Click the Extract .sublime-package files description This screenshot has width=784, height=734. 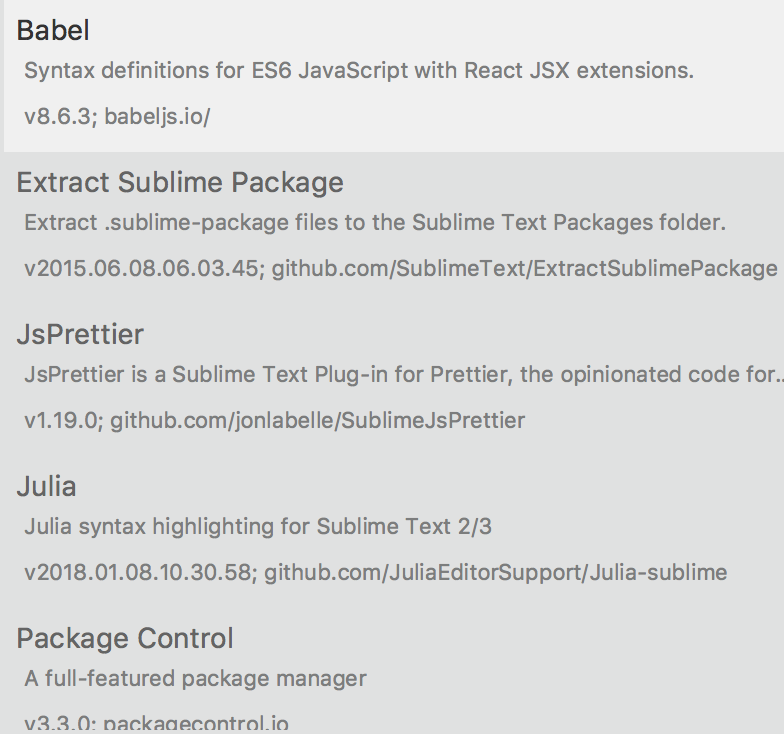(x=374, y=222)
